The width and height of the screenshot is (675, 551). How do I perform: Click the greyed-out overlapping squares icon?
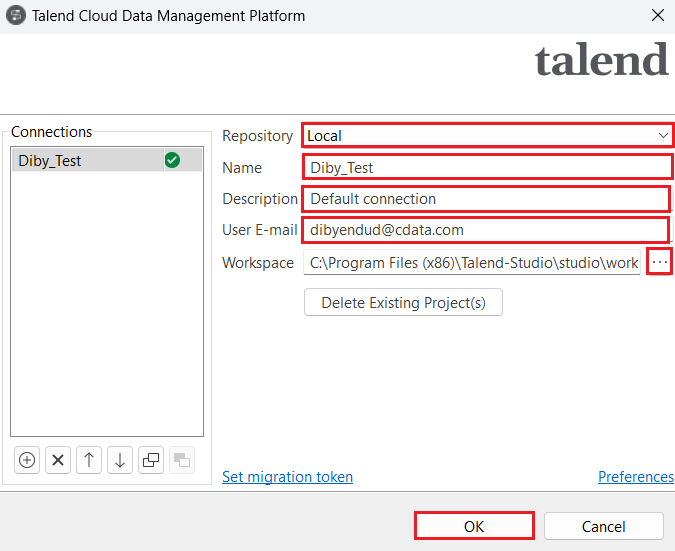pyautogui.click(x=182, y=460)
